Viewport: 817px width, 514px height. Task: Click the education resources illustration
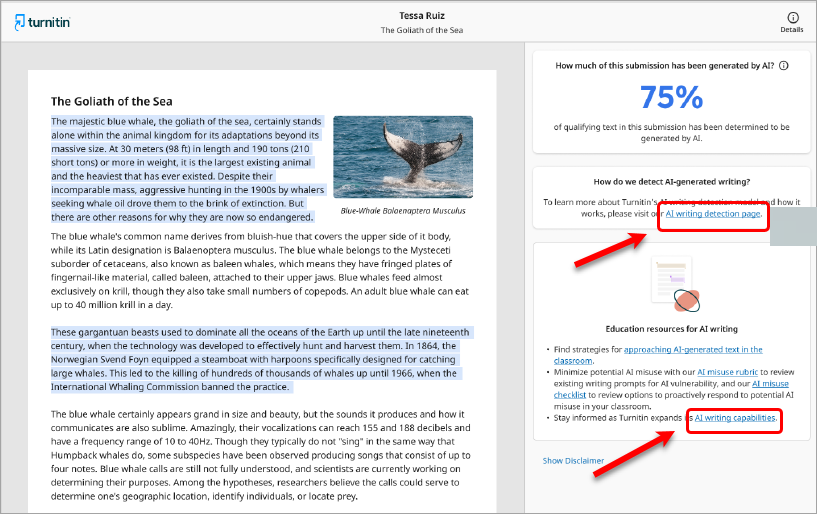(675, 285)
